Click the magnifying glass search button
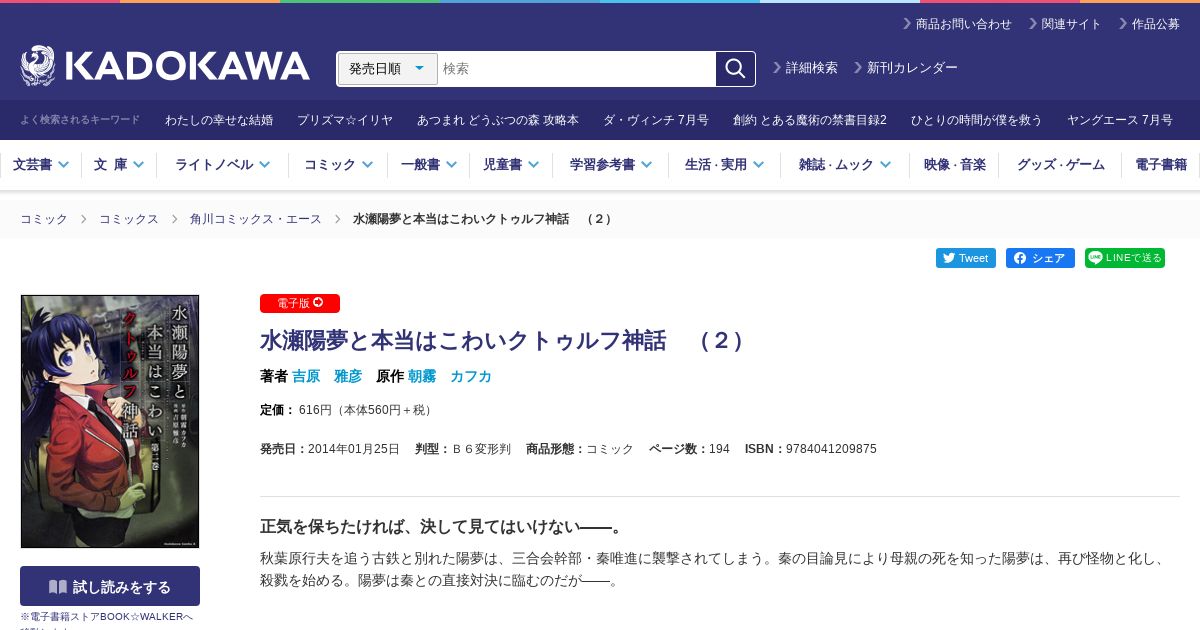The width and height of the screenshot is (1200, 630). (x=735, y=69)
